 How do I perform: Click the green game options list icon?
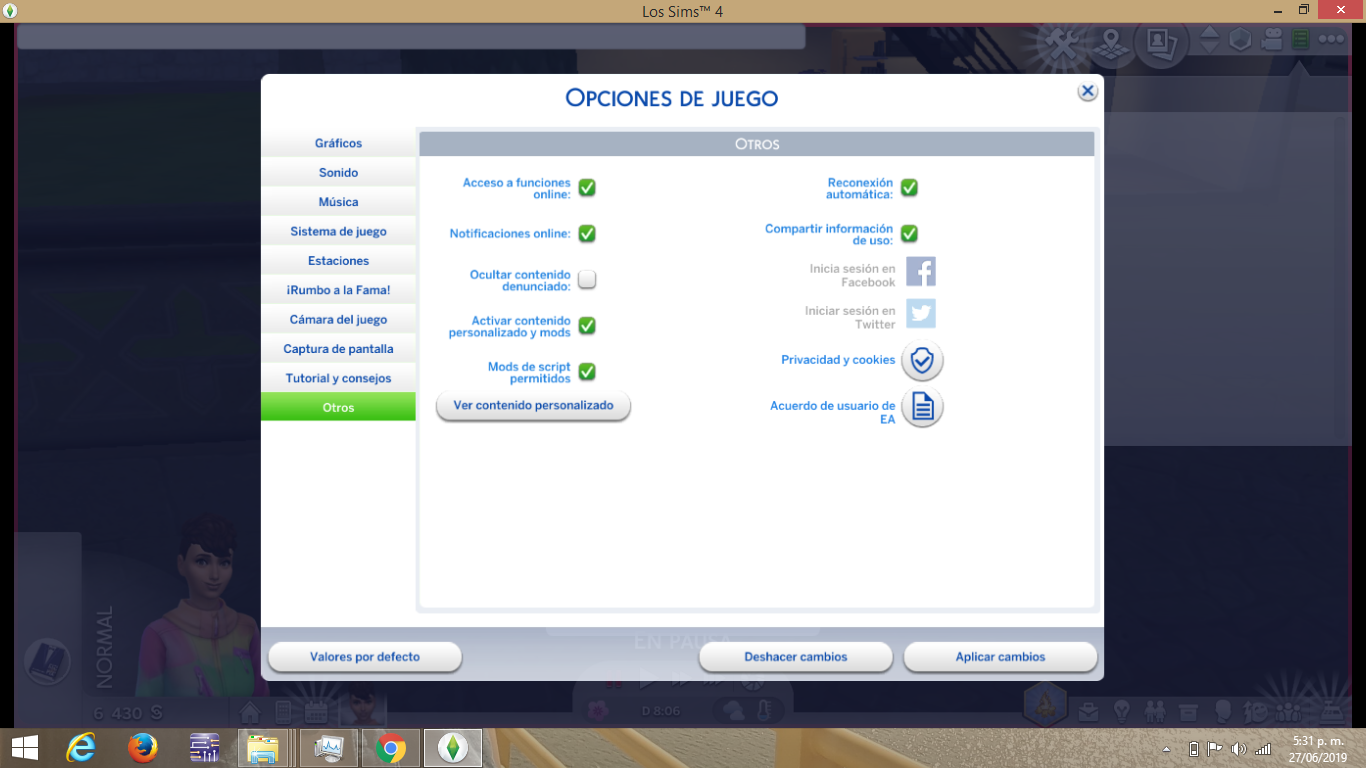click(x=1300, y=40)
